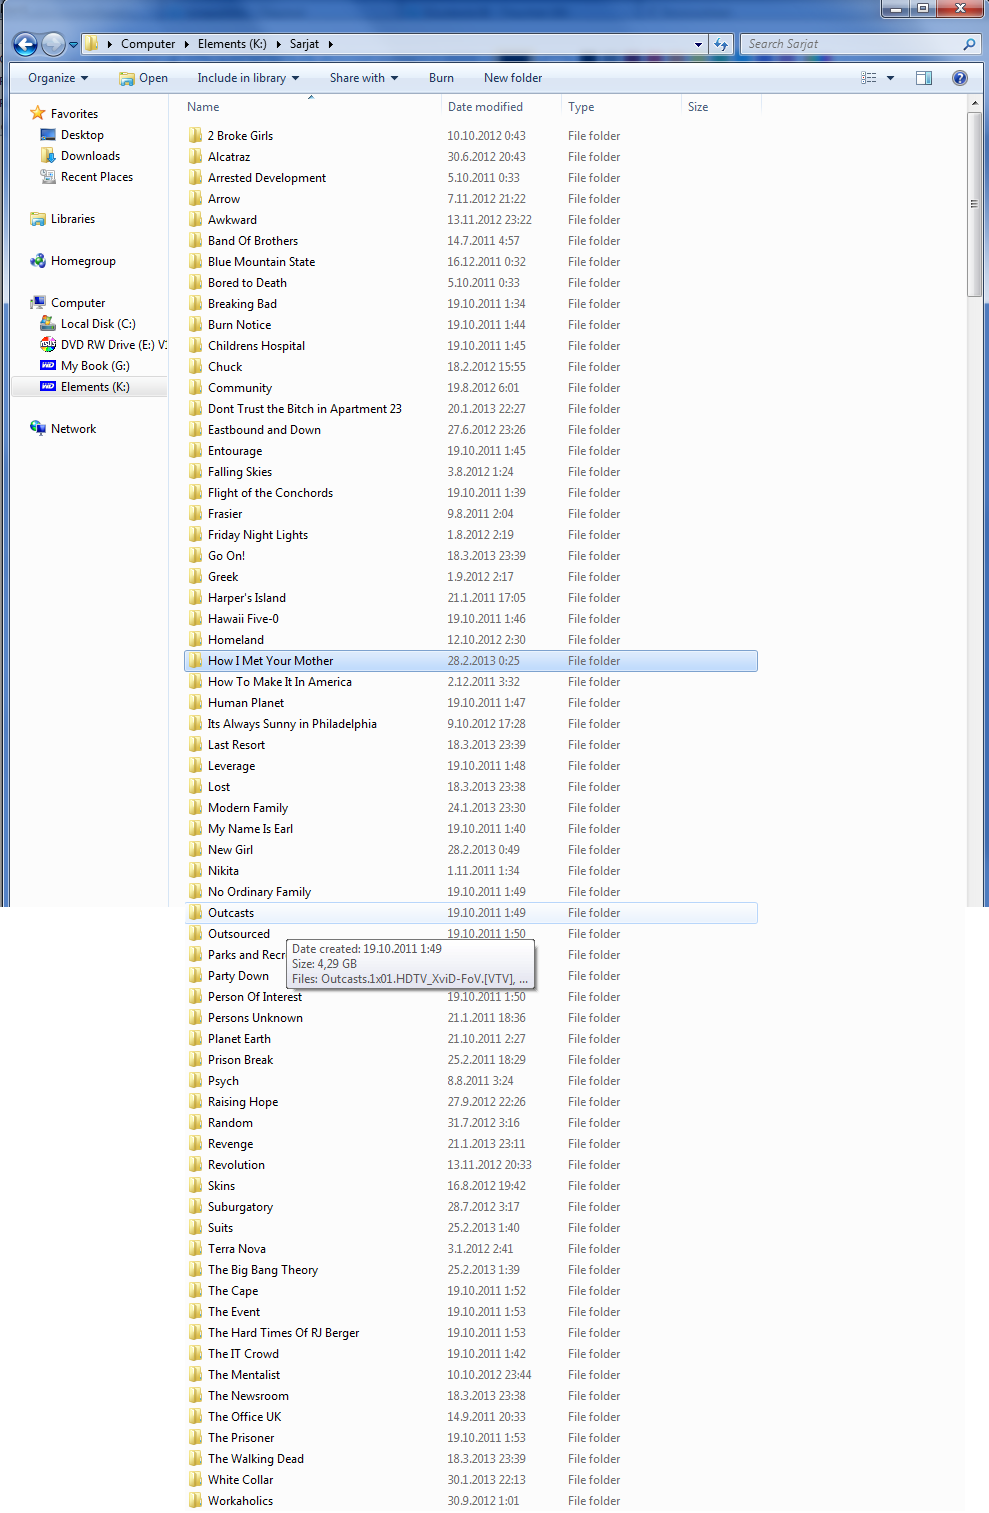The image size is (989, 1513).
Task: Click the folder icon of Prison Break
Action: [x=196, y=1059]
